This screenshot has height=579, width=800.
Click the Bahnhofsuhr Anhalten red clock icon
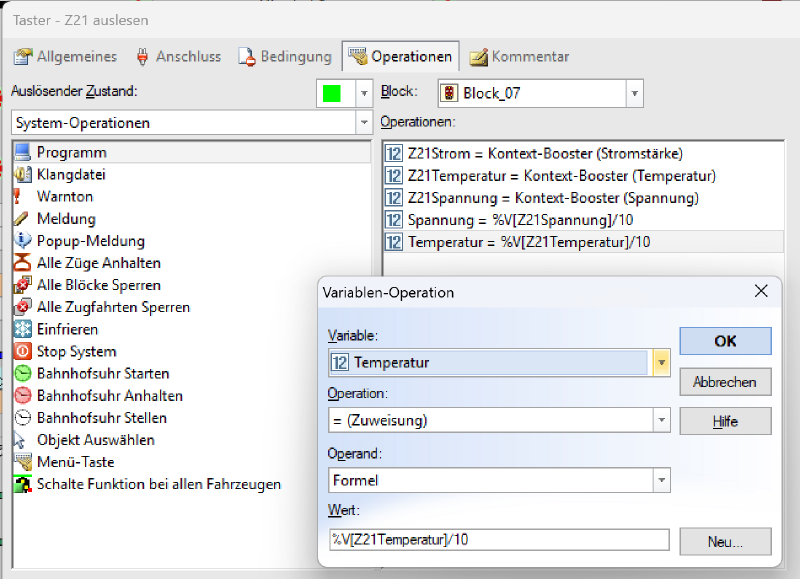click(22, 395)
